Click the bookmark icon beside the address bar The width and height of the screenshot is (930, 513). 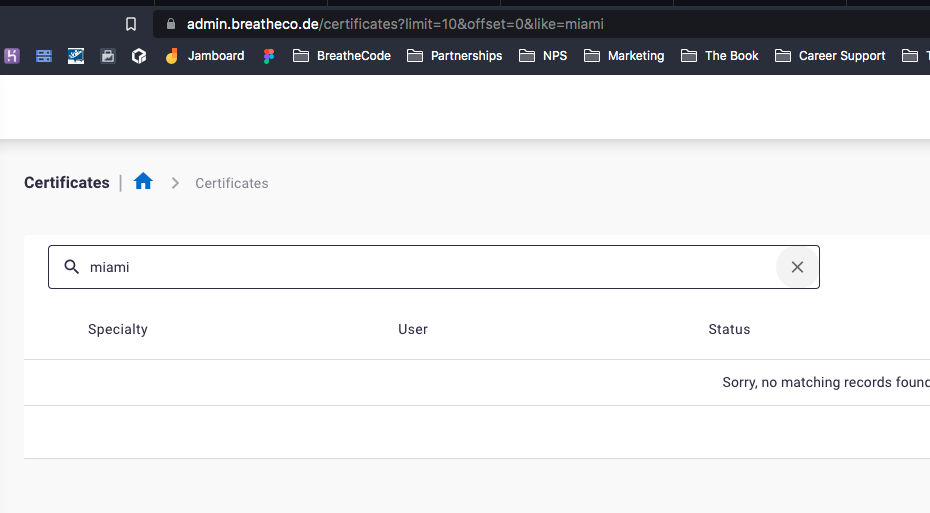[x=131, y=24]
